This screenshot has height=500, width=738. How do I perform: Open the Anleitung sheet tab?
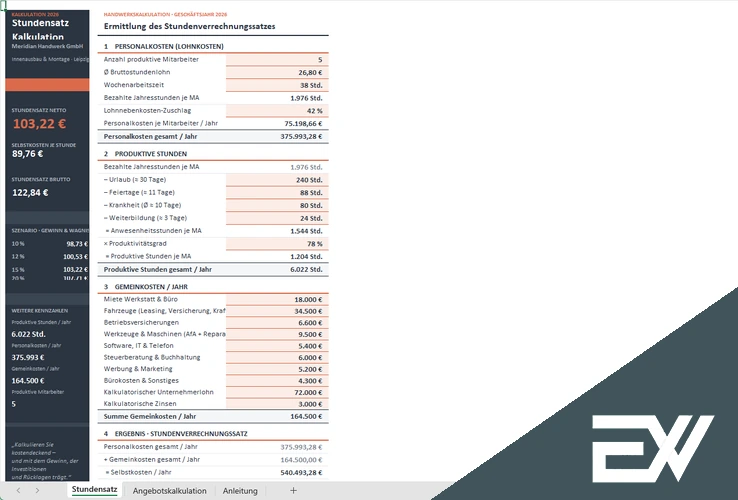click(240, 491)
